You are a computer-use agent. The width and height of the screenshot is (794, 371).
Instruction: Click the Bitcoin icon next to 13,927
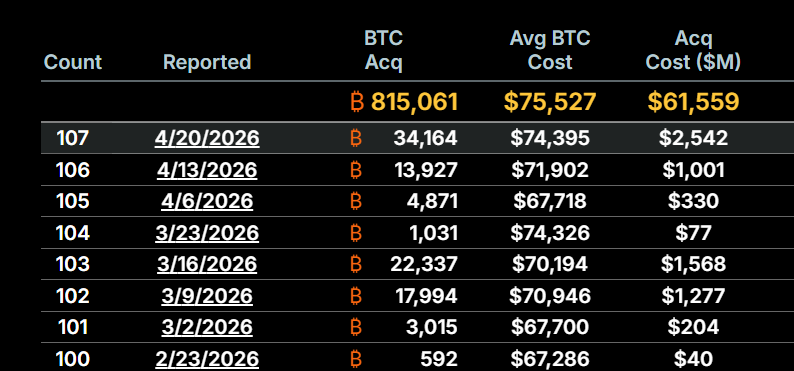coord(356,170)
